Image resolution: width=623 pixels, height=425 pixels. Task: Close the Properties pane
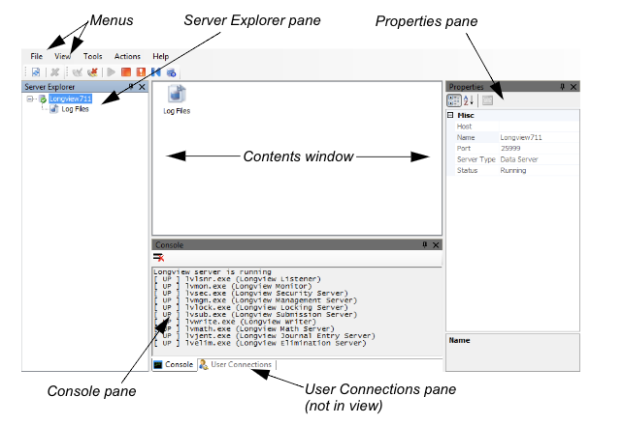(575, 87)
